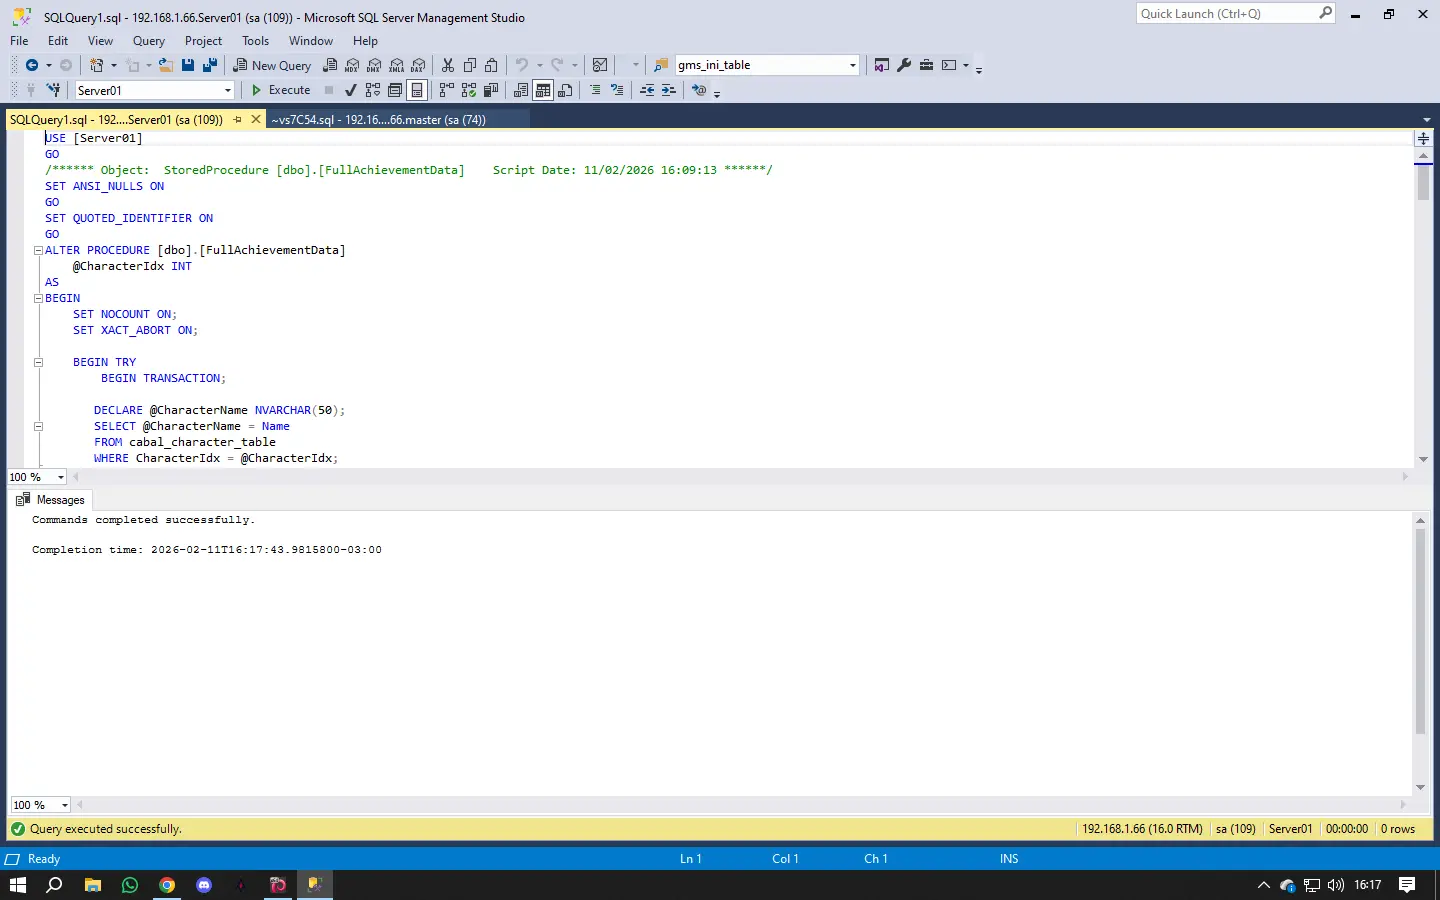Screen dimensions: 1440x900
Task: Click the MDX query icon
Action: [x=352, y=65]
